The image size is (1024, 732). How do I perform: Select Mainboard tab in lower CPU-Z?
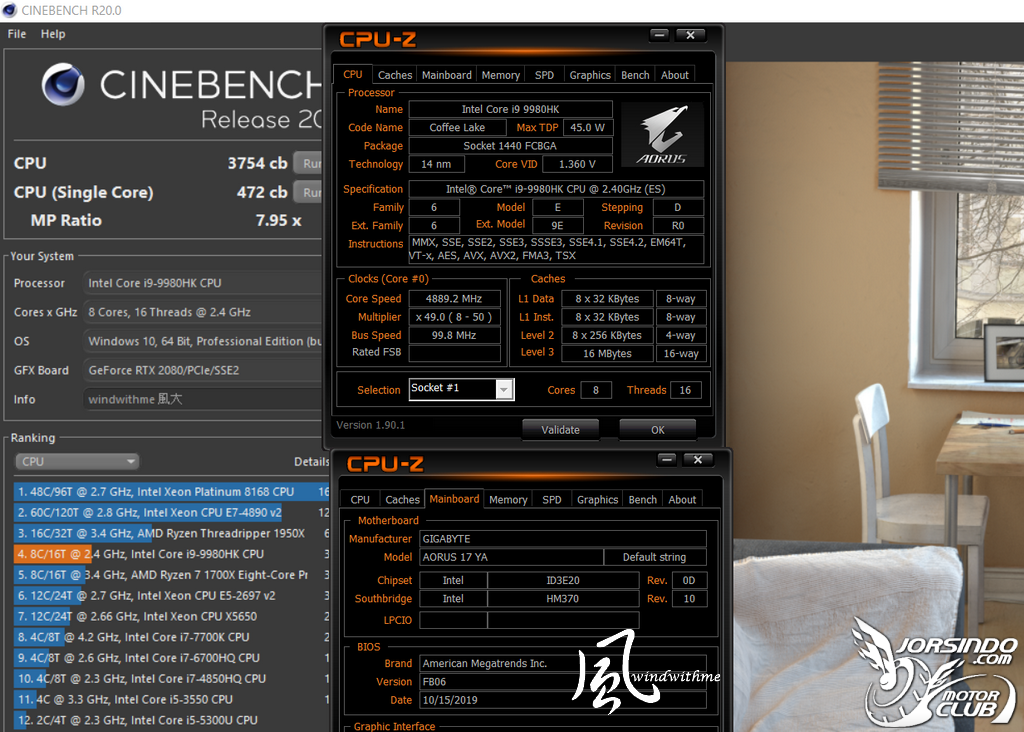point(455,499)
